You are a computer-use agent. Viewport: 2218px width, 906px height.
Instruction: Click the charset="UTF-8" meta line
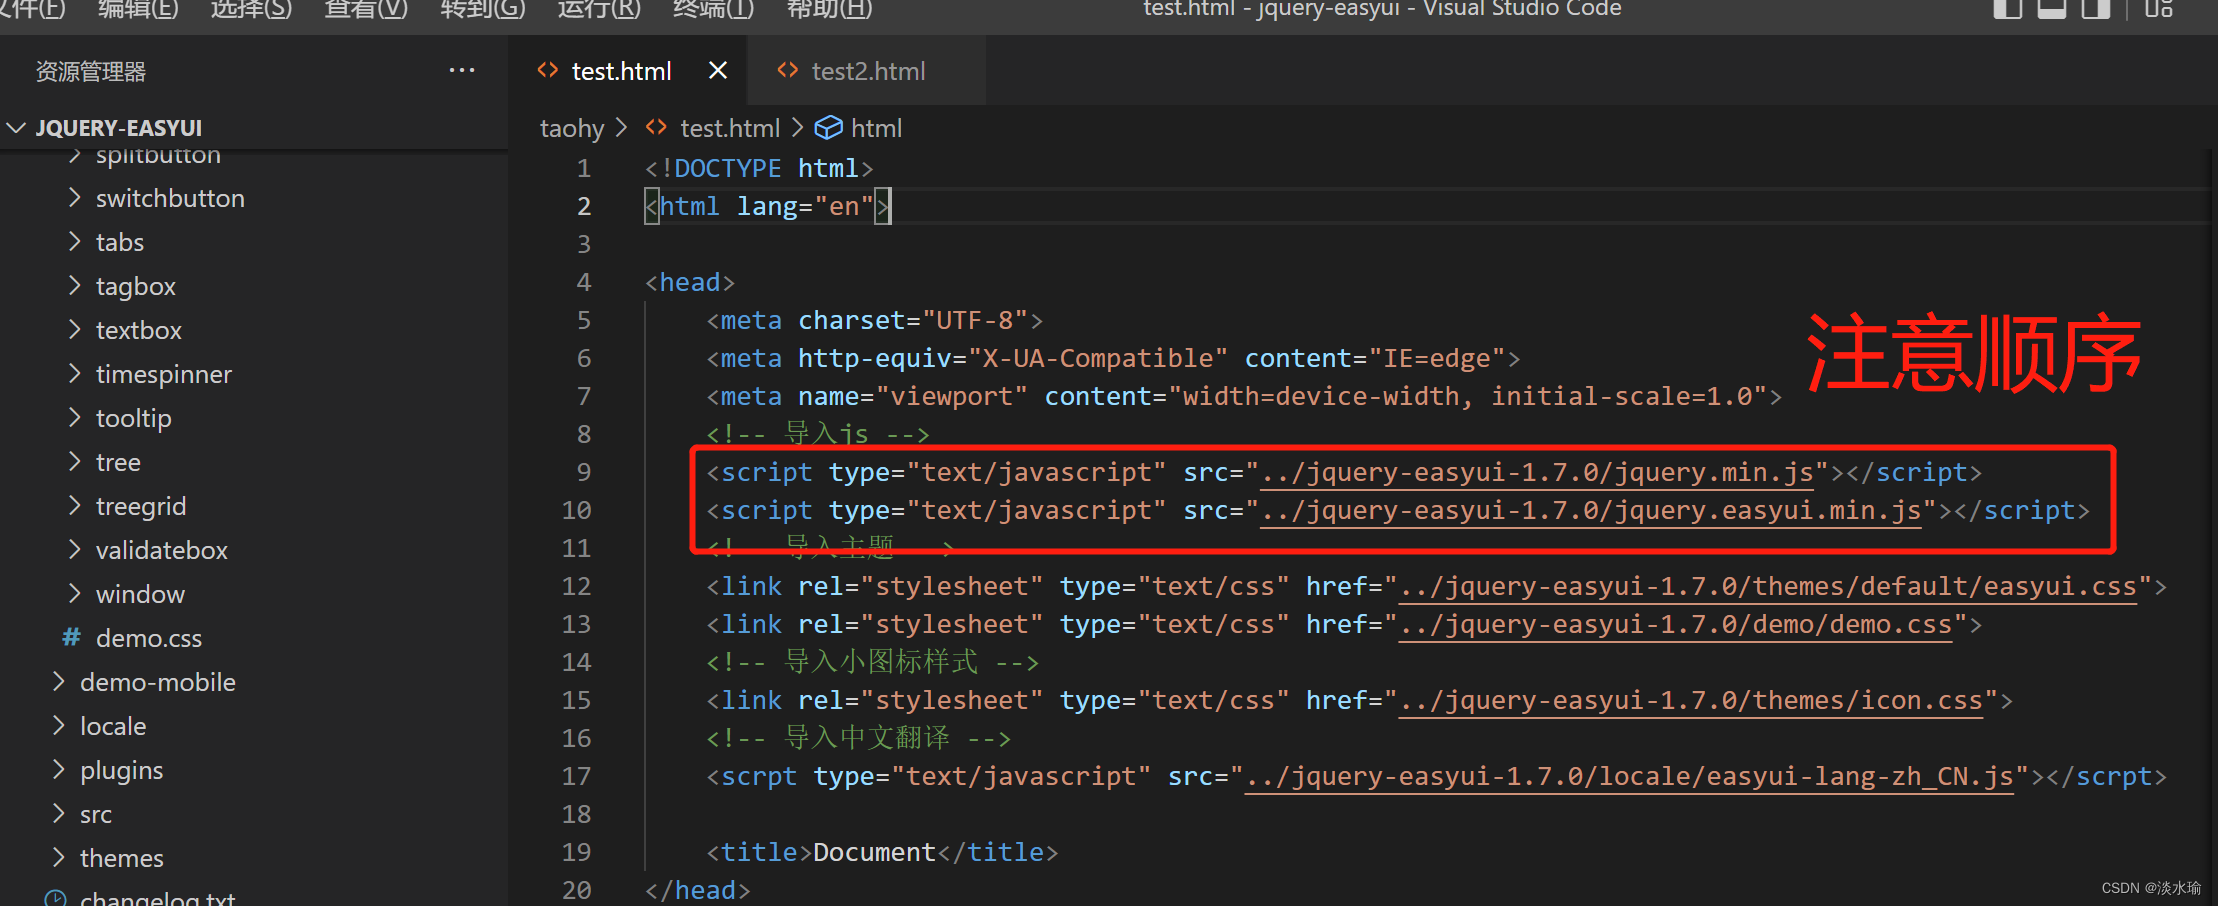[x=874, y=320]
